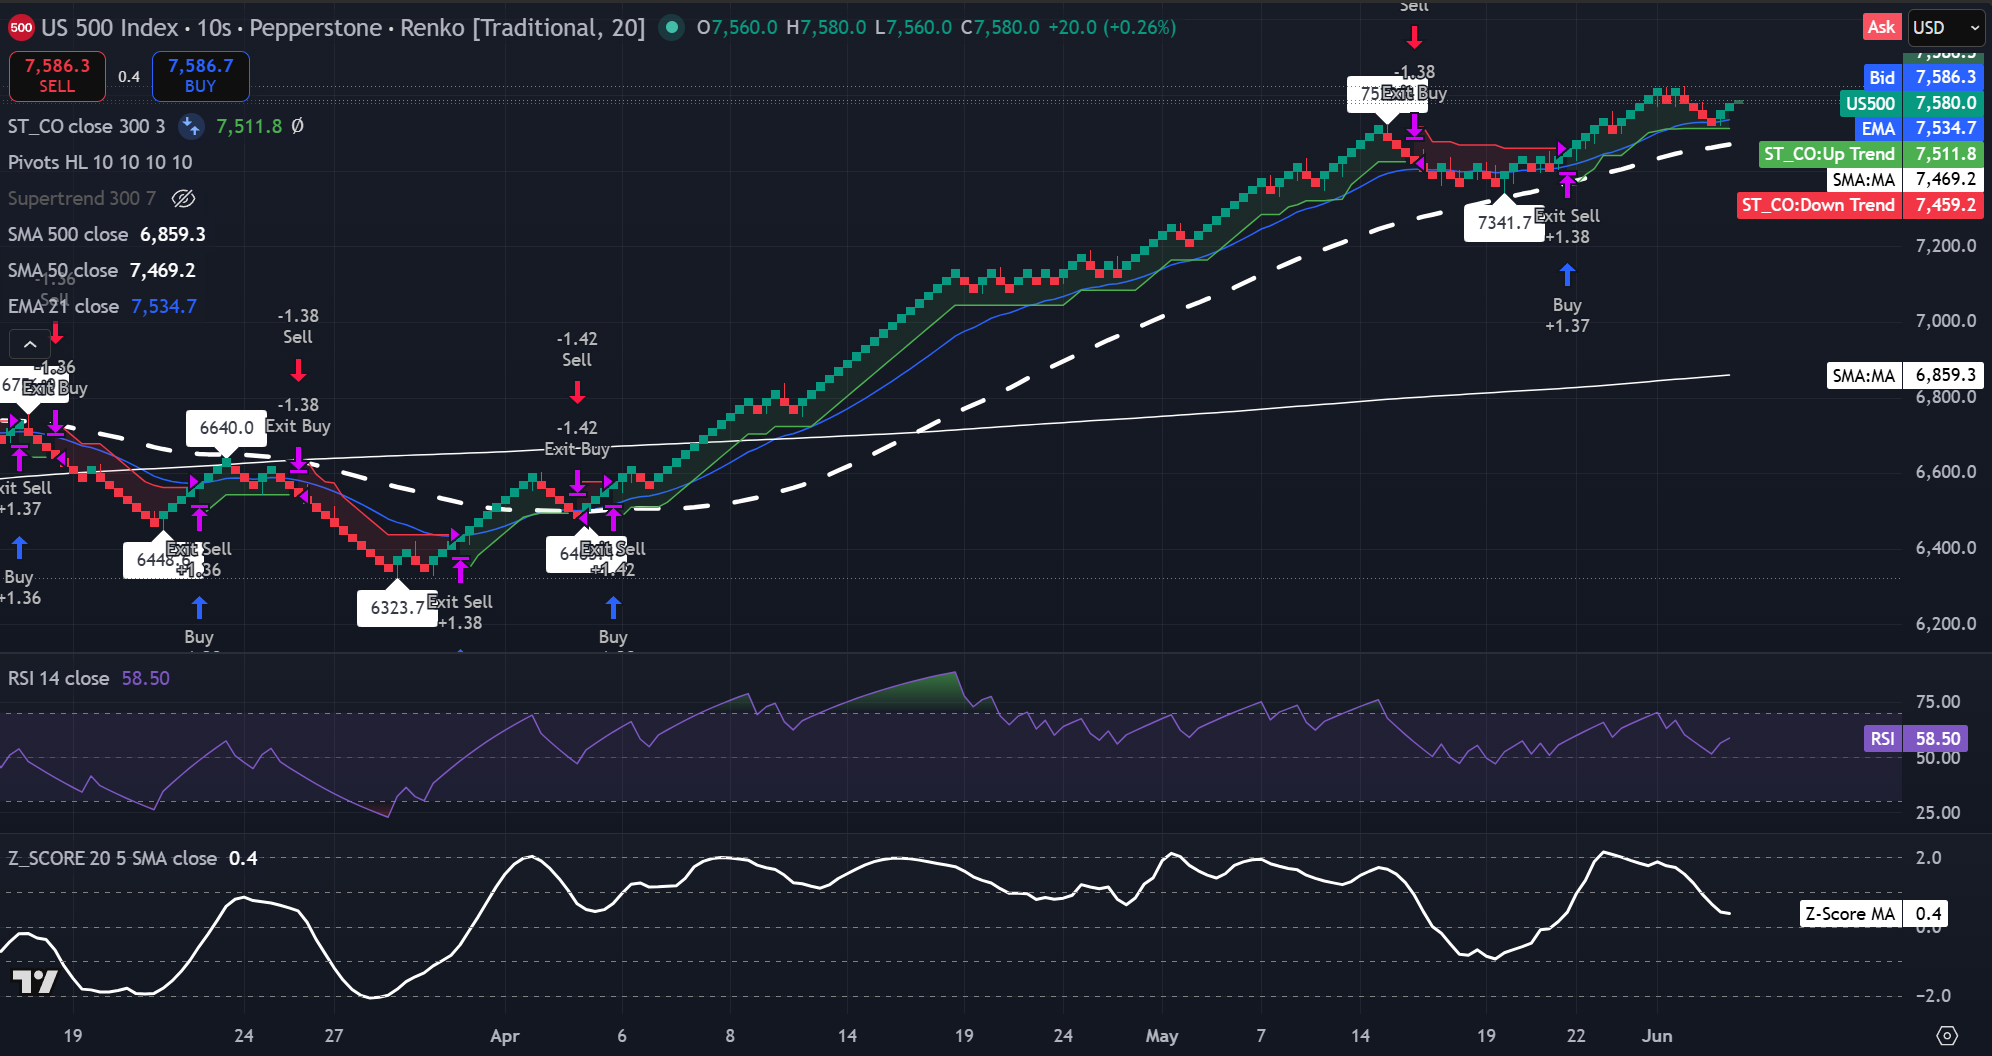The height and width of the screenshot is (1056, 1992).
Task: Select the RSI 14 close legend
Action: [x=58, y=678]
